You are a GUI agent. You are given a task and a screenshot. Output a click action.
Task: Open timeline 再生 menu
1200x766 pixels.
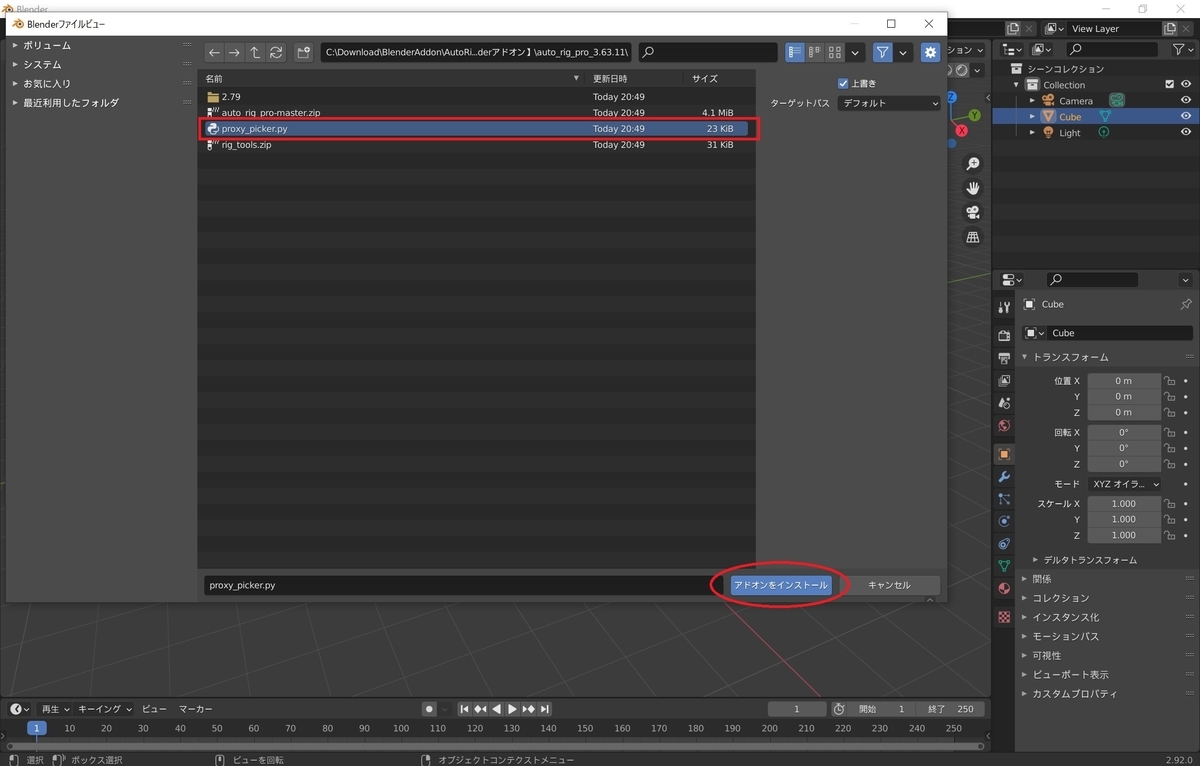[55, 709]
